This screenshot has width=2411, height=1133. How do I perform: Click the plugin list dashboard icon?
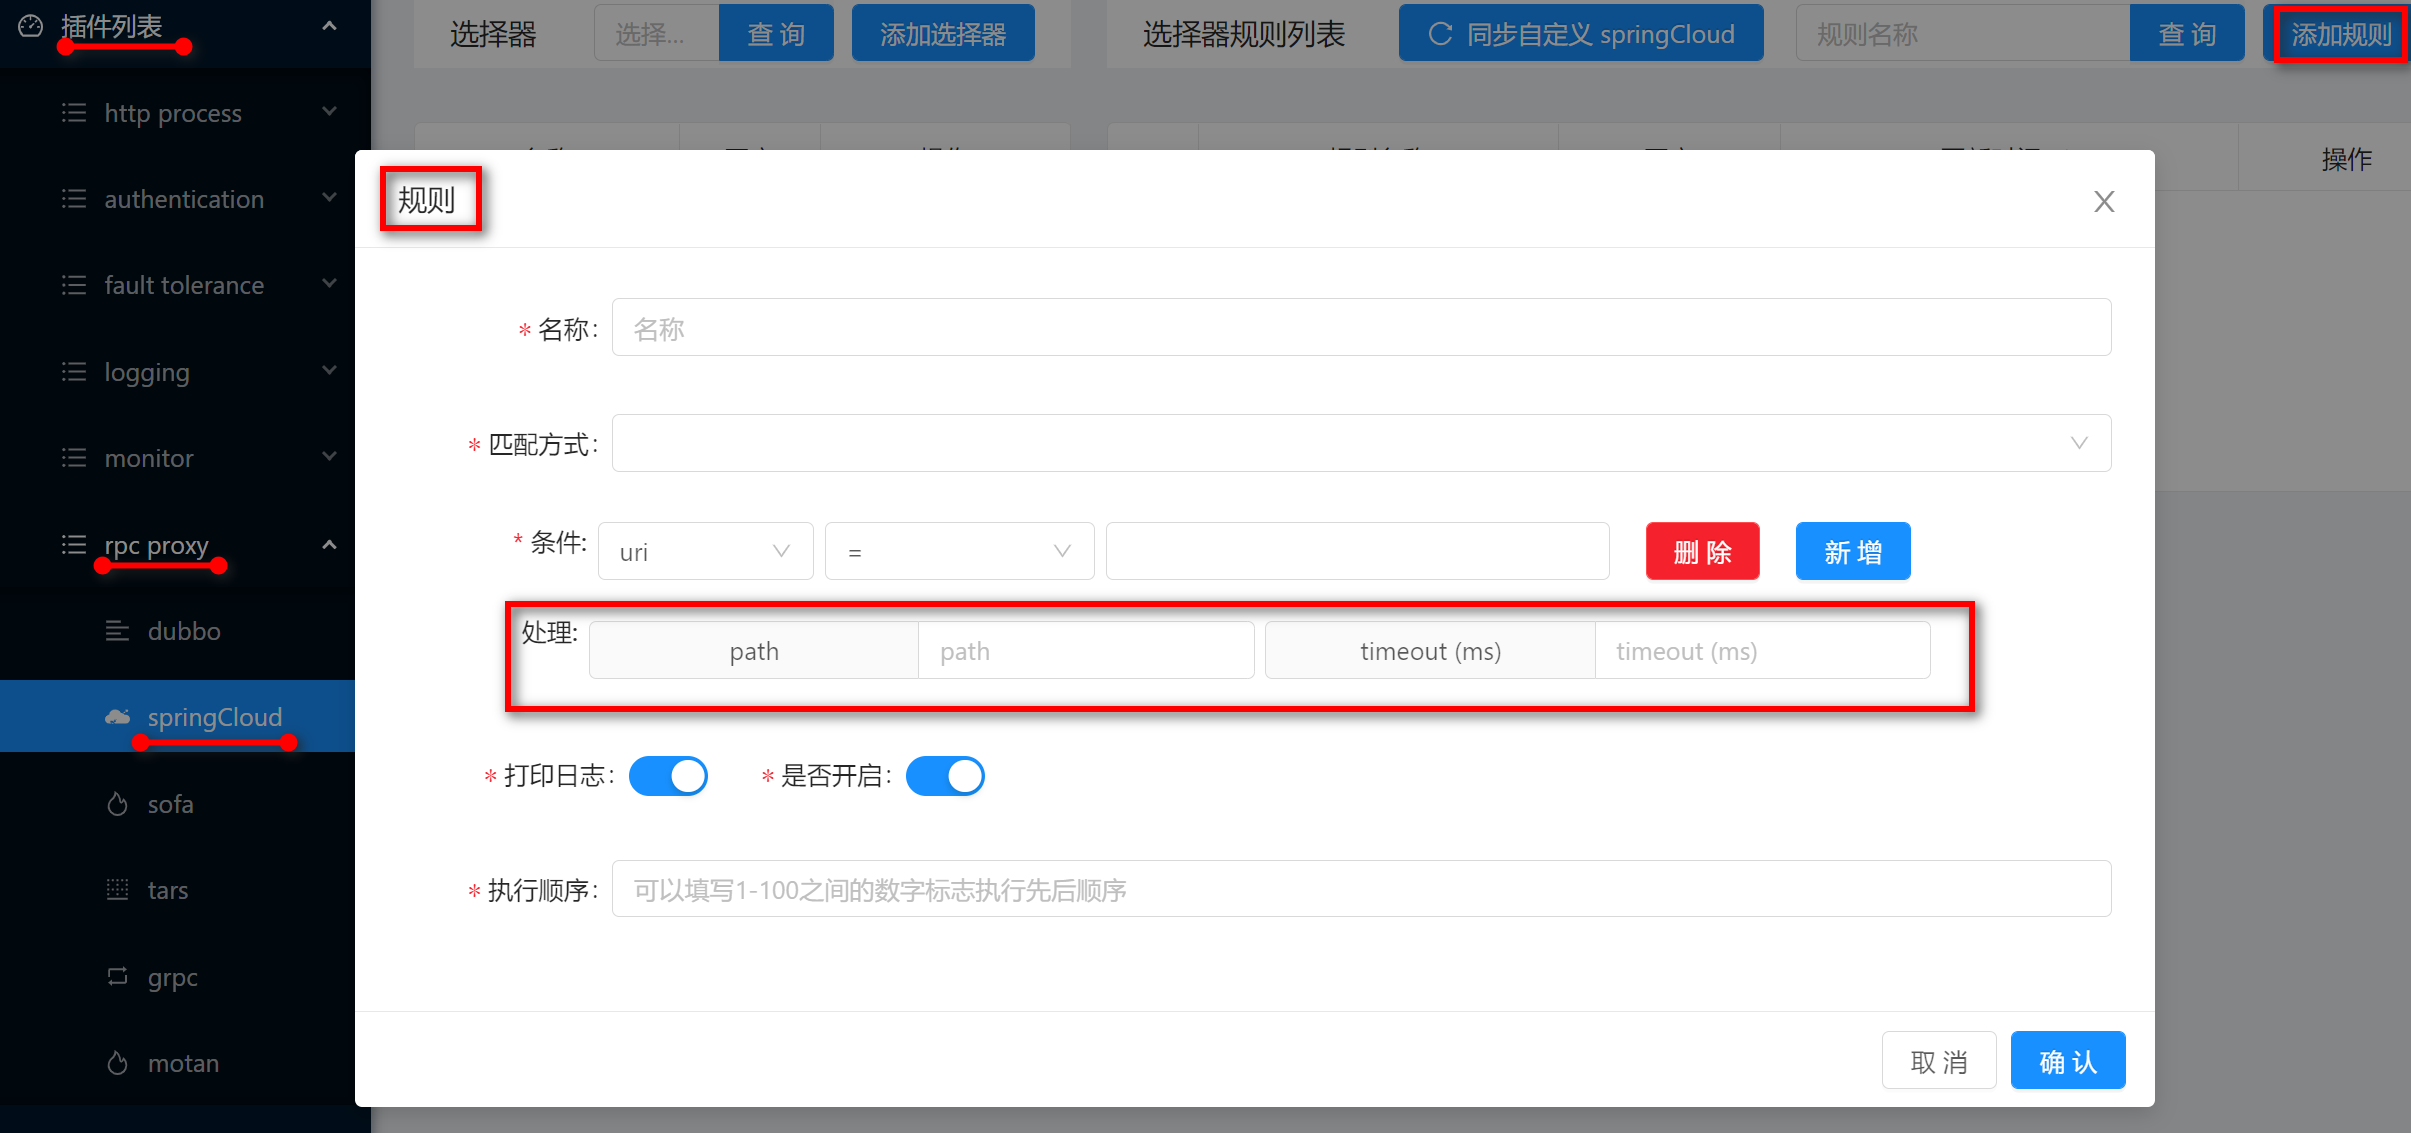[31, 26]
